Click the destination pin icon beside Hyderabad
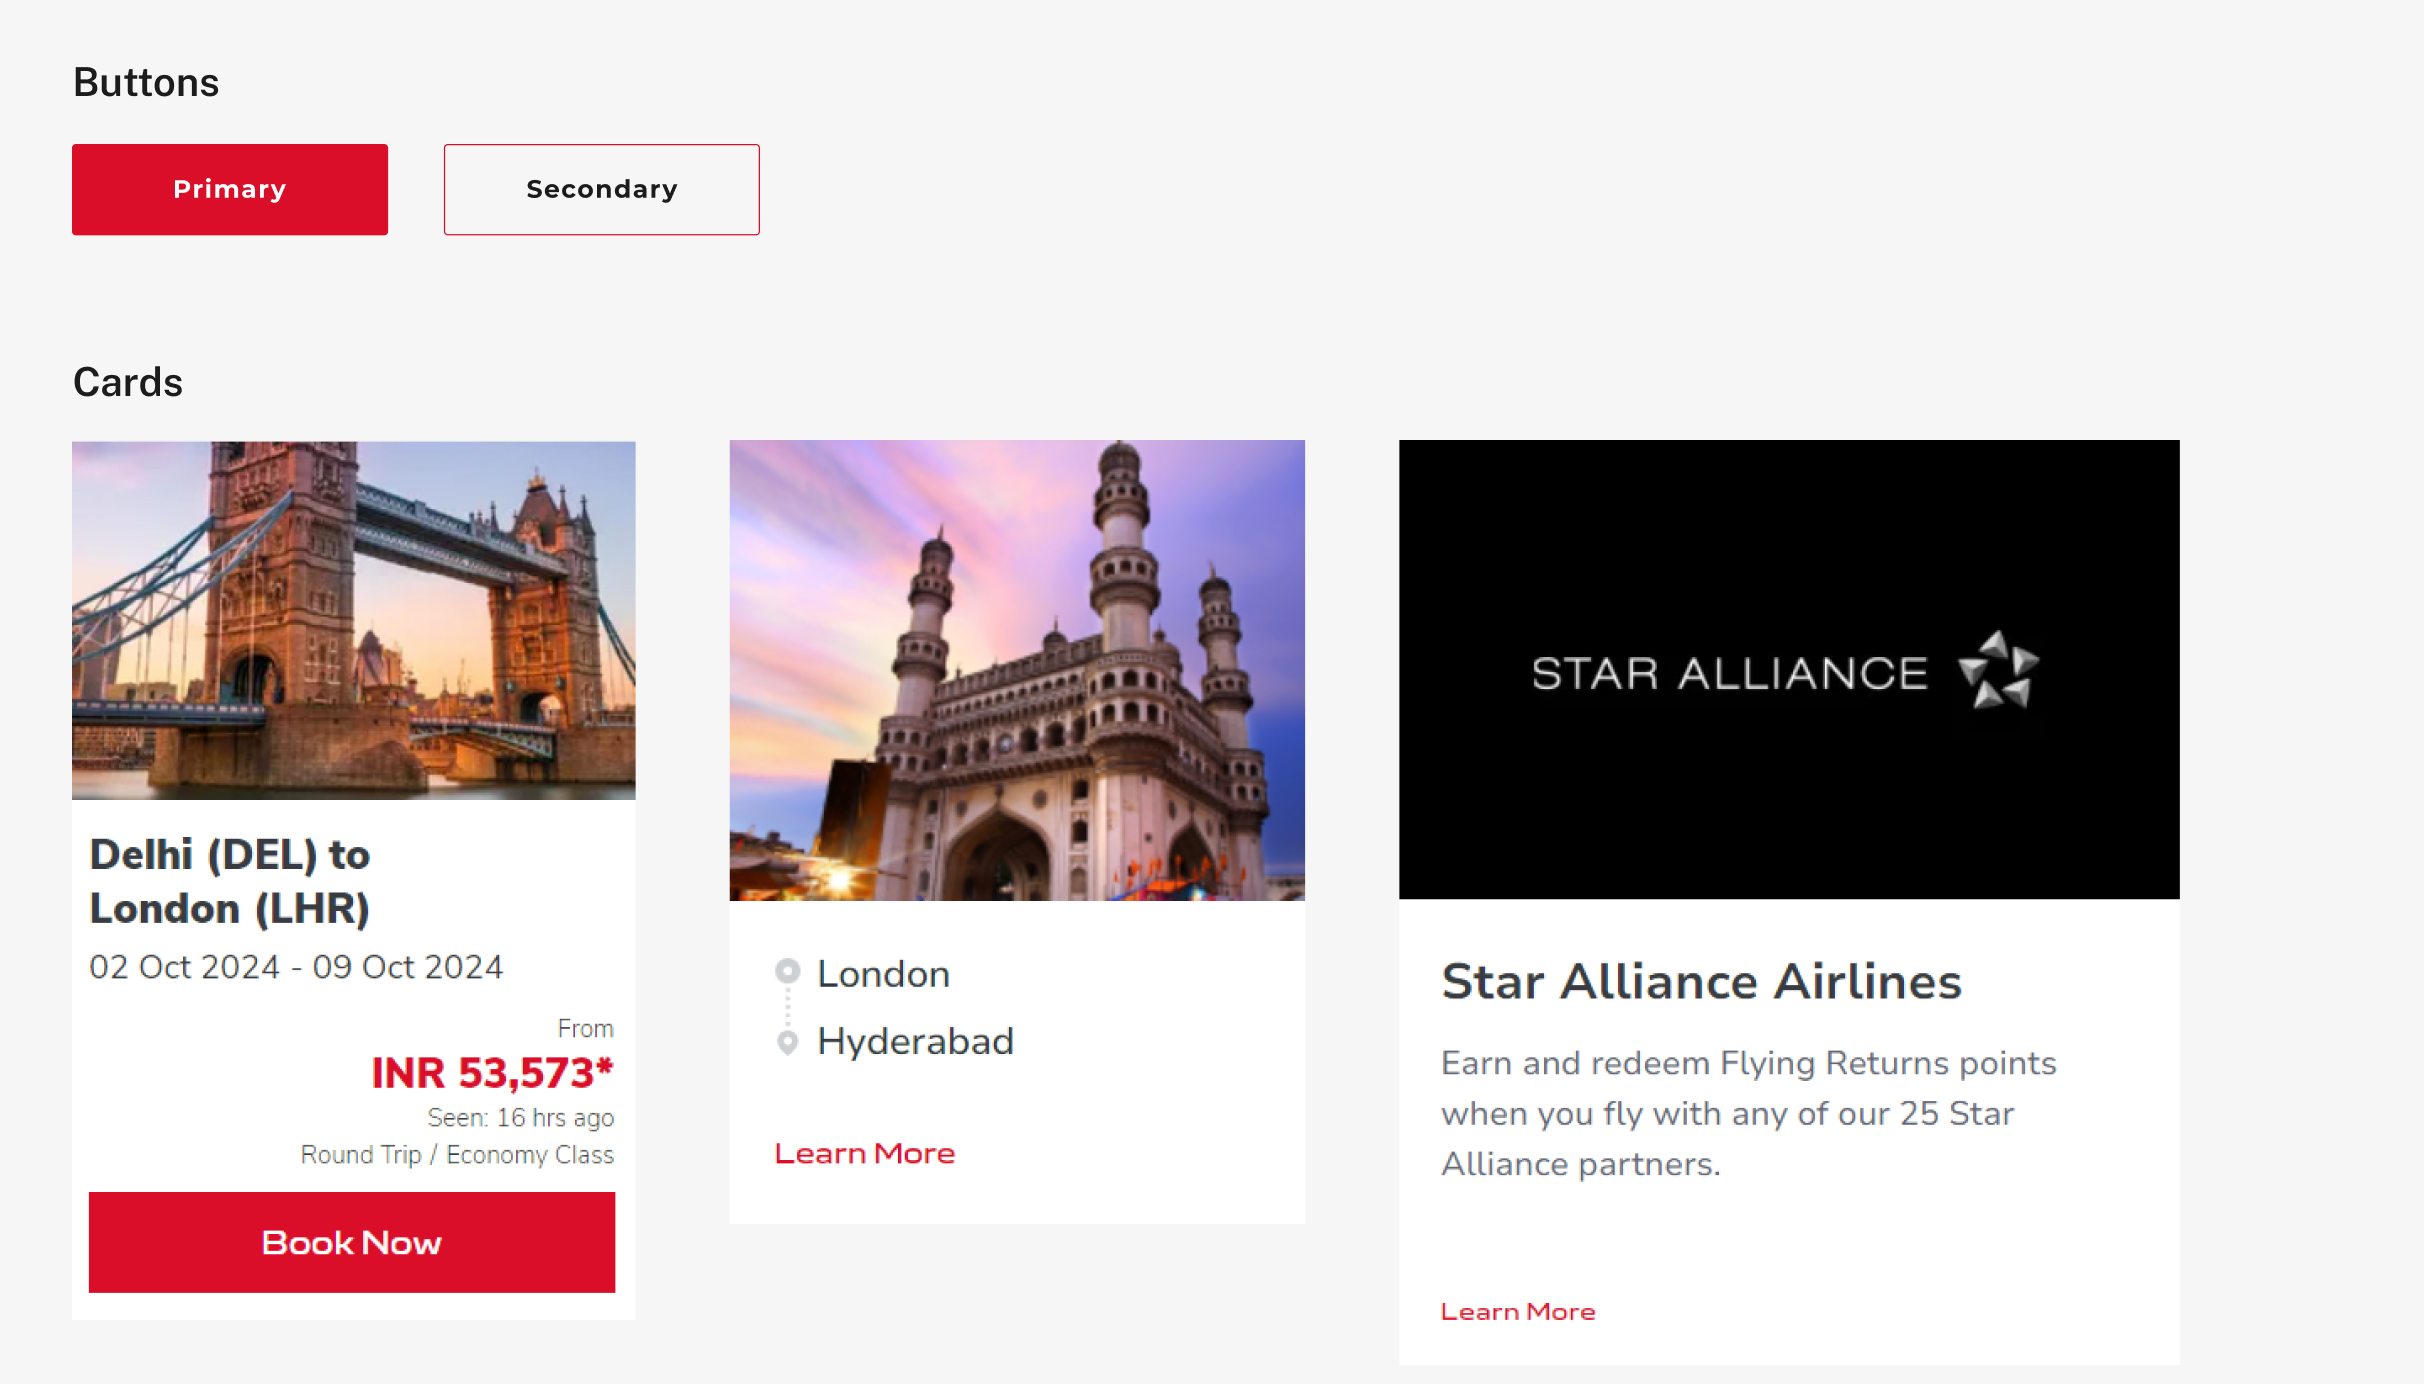The height and width of the screenshot is (1384, 2424). click(x=788, y=1043)
